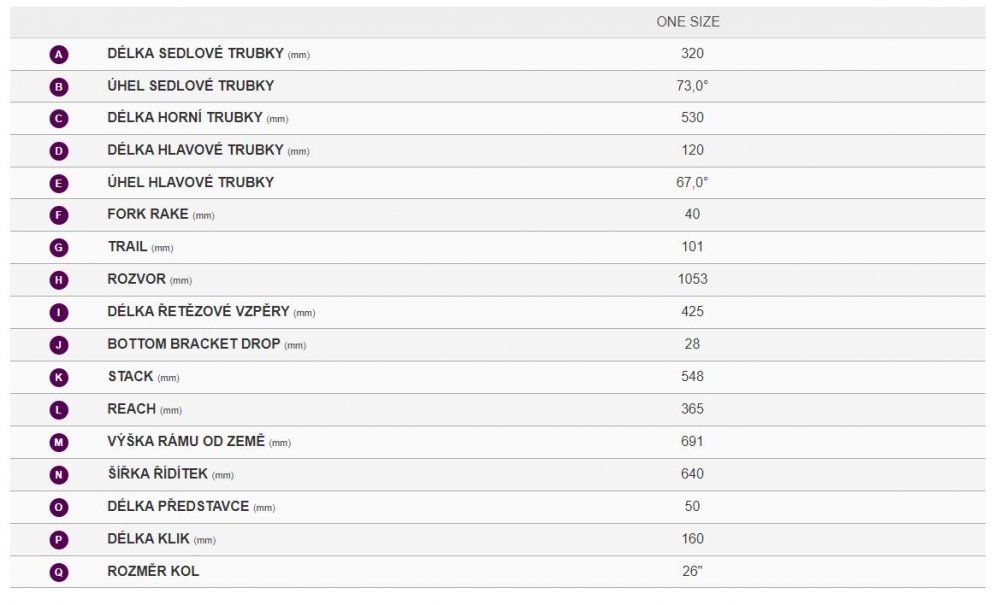Select the FORK RAKE row label
This screenshot has width=1000, height=605.
(x=148, y=214)
